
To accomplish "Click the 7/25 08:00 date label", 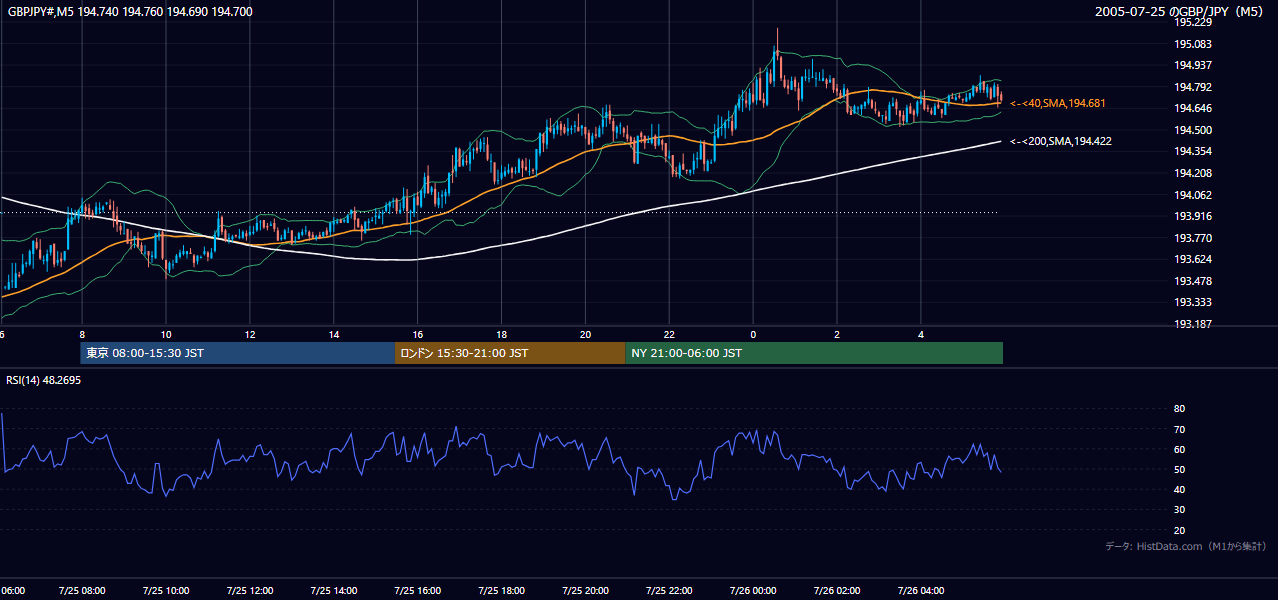I will pyautogui.click(x=82, y=591).
